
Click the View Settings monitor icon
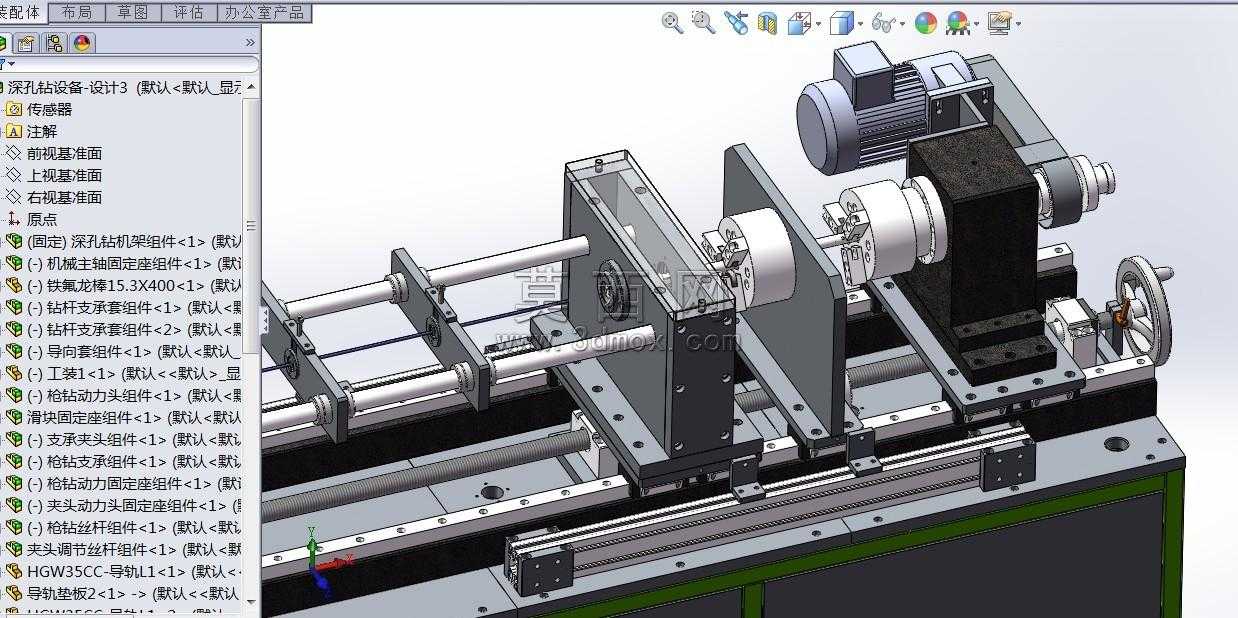click(999, 22)
